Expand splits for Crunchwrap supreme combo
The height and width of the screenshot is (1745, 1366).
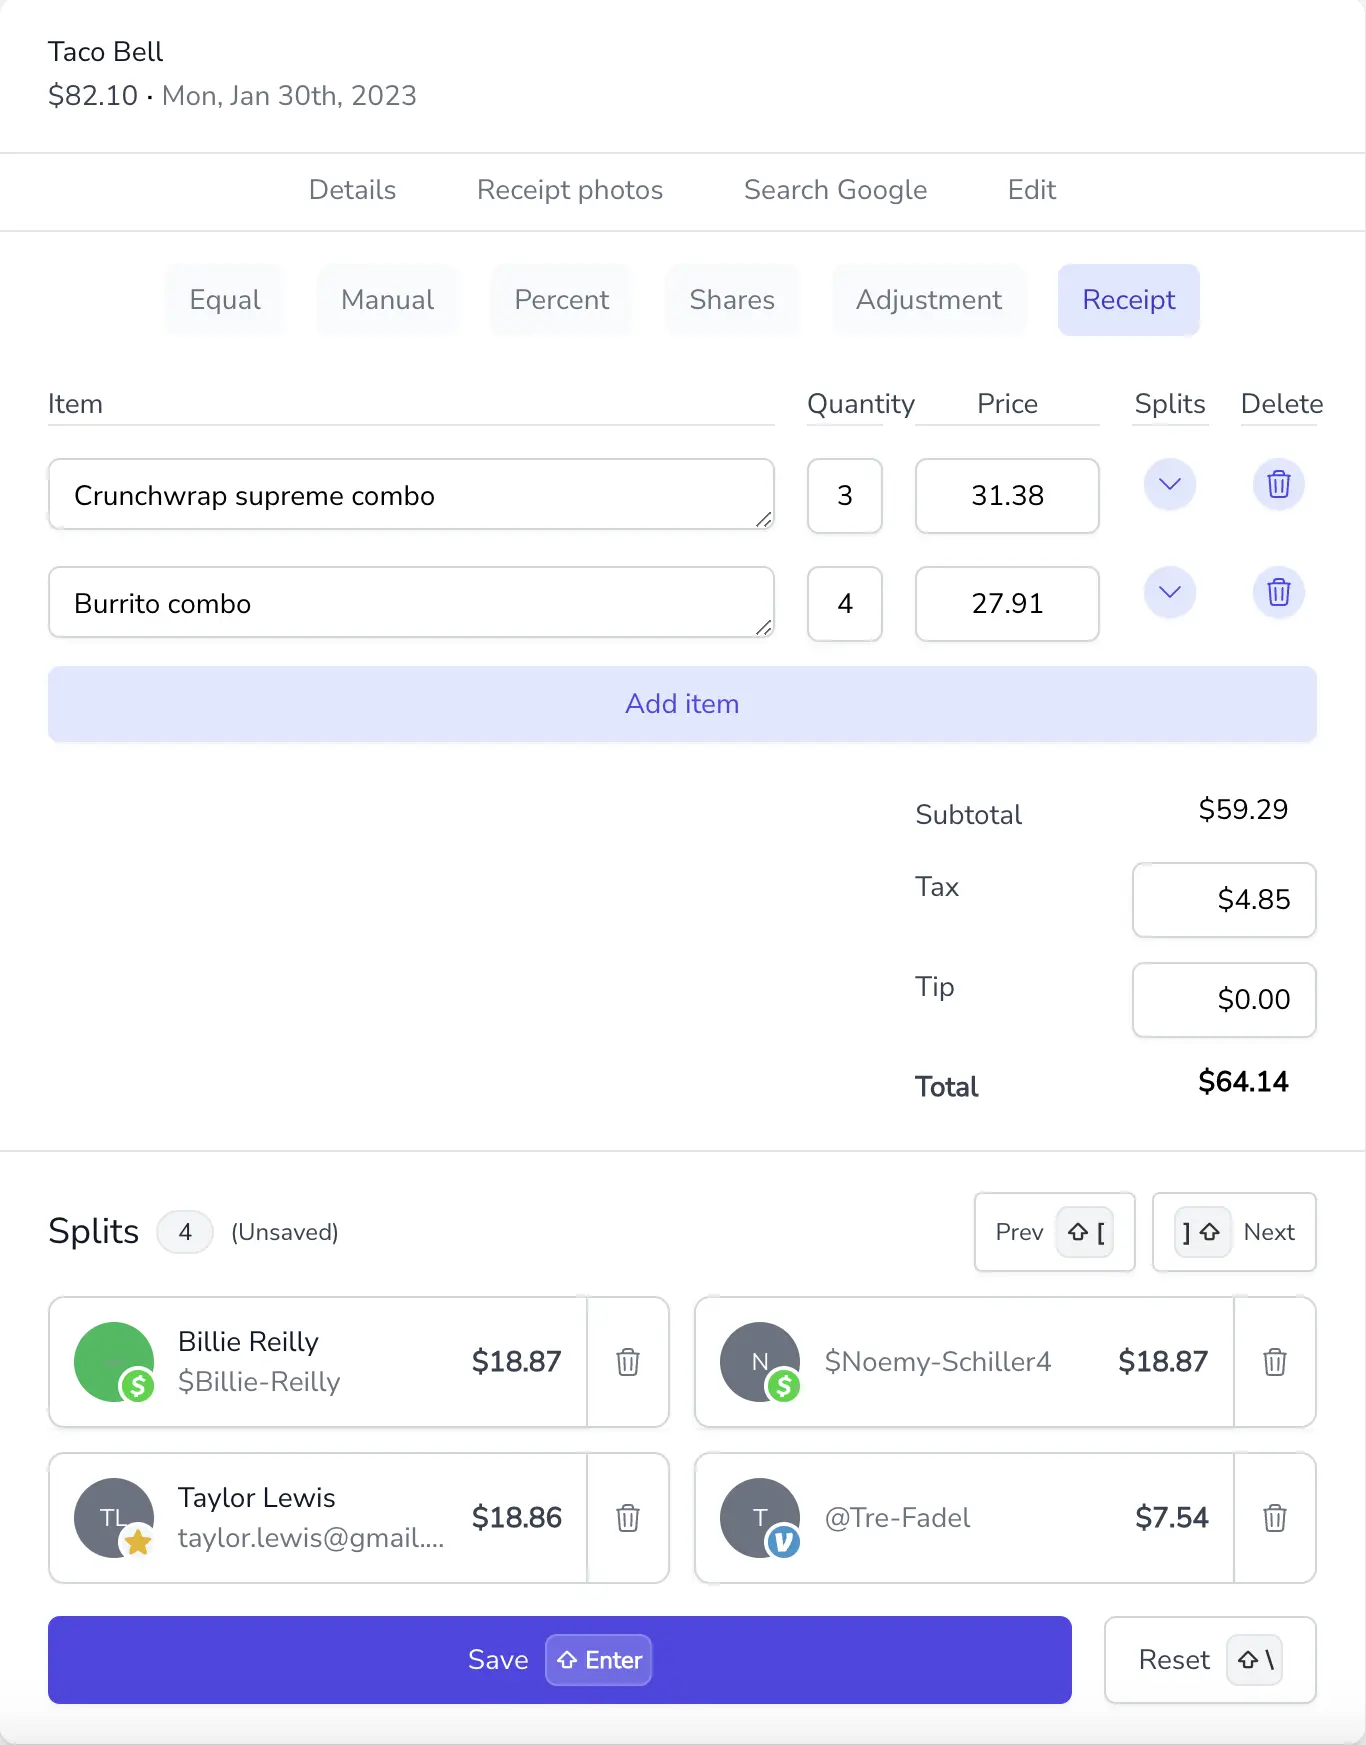click(1170, 485)
